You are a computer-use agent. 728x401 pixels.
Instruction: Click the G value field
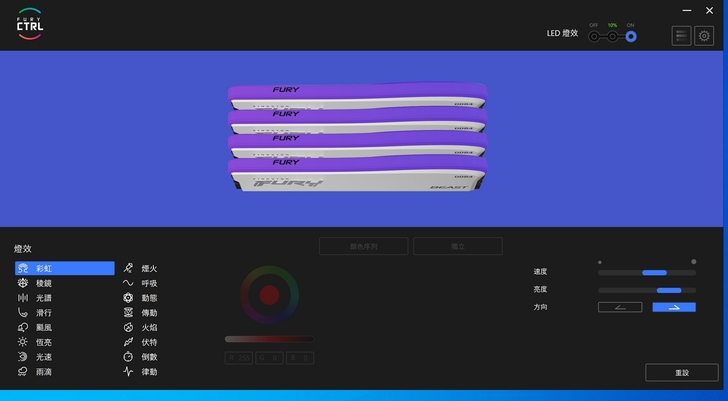tap(269, 358)
